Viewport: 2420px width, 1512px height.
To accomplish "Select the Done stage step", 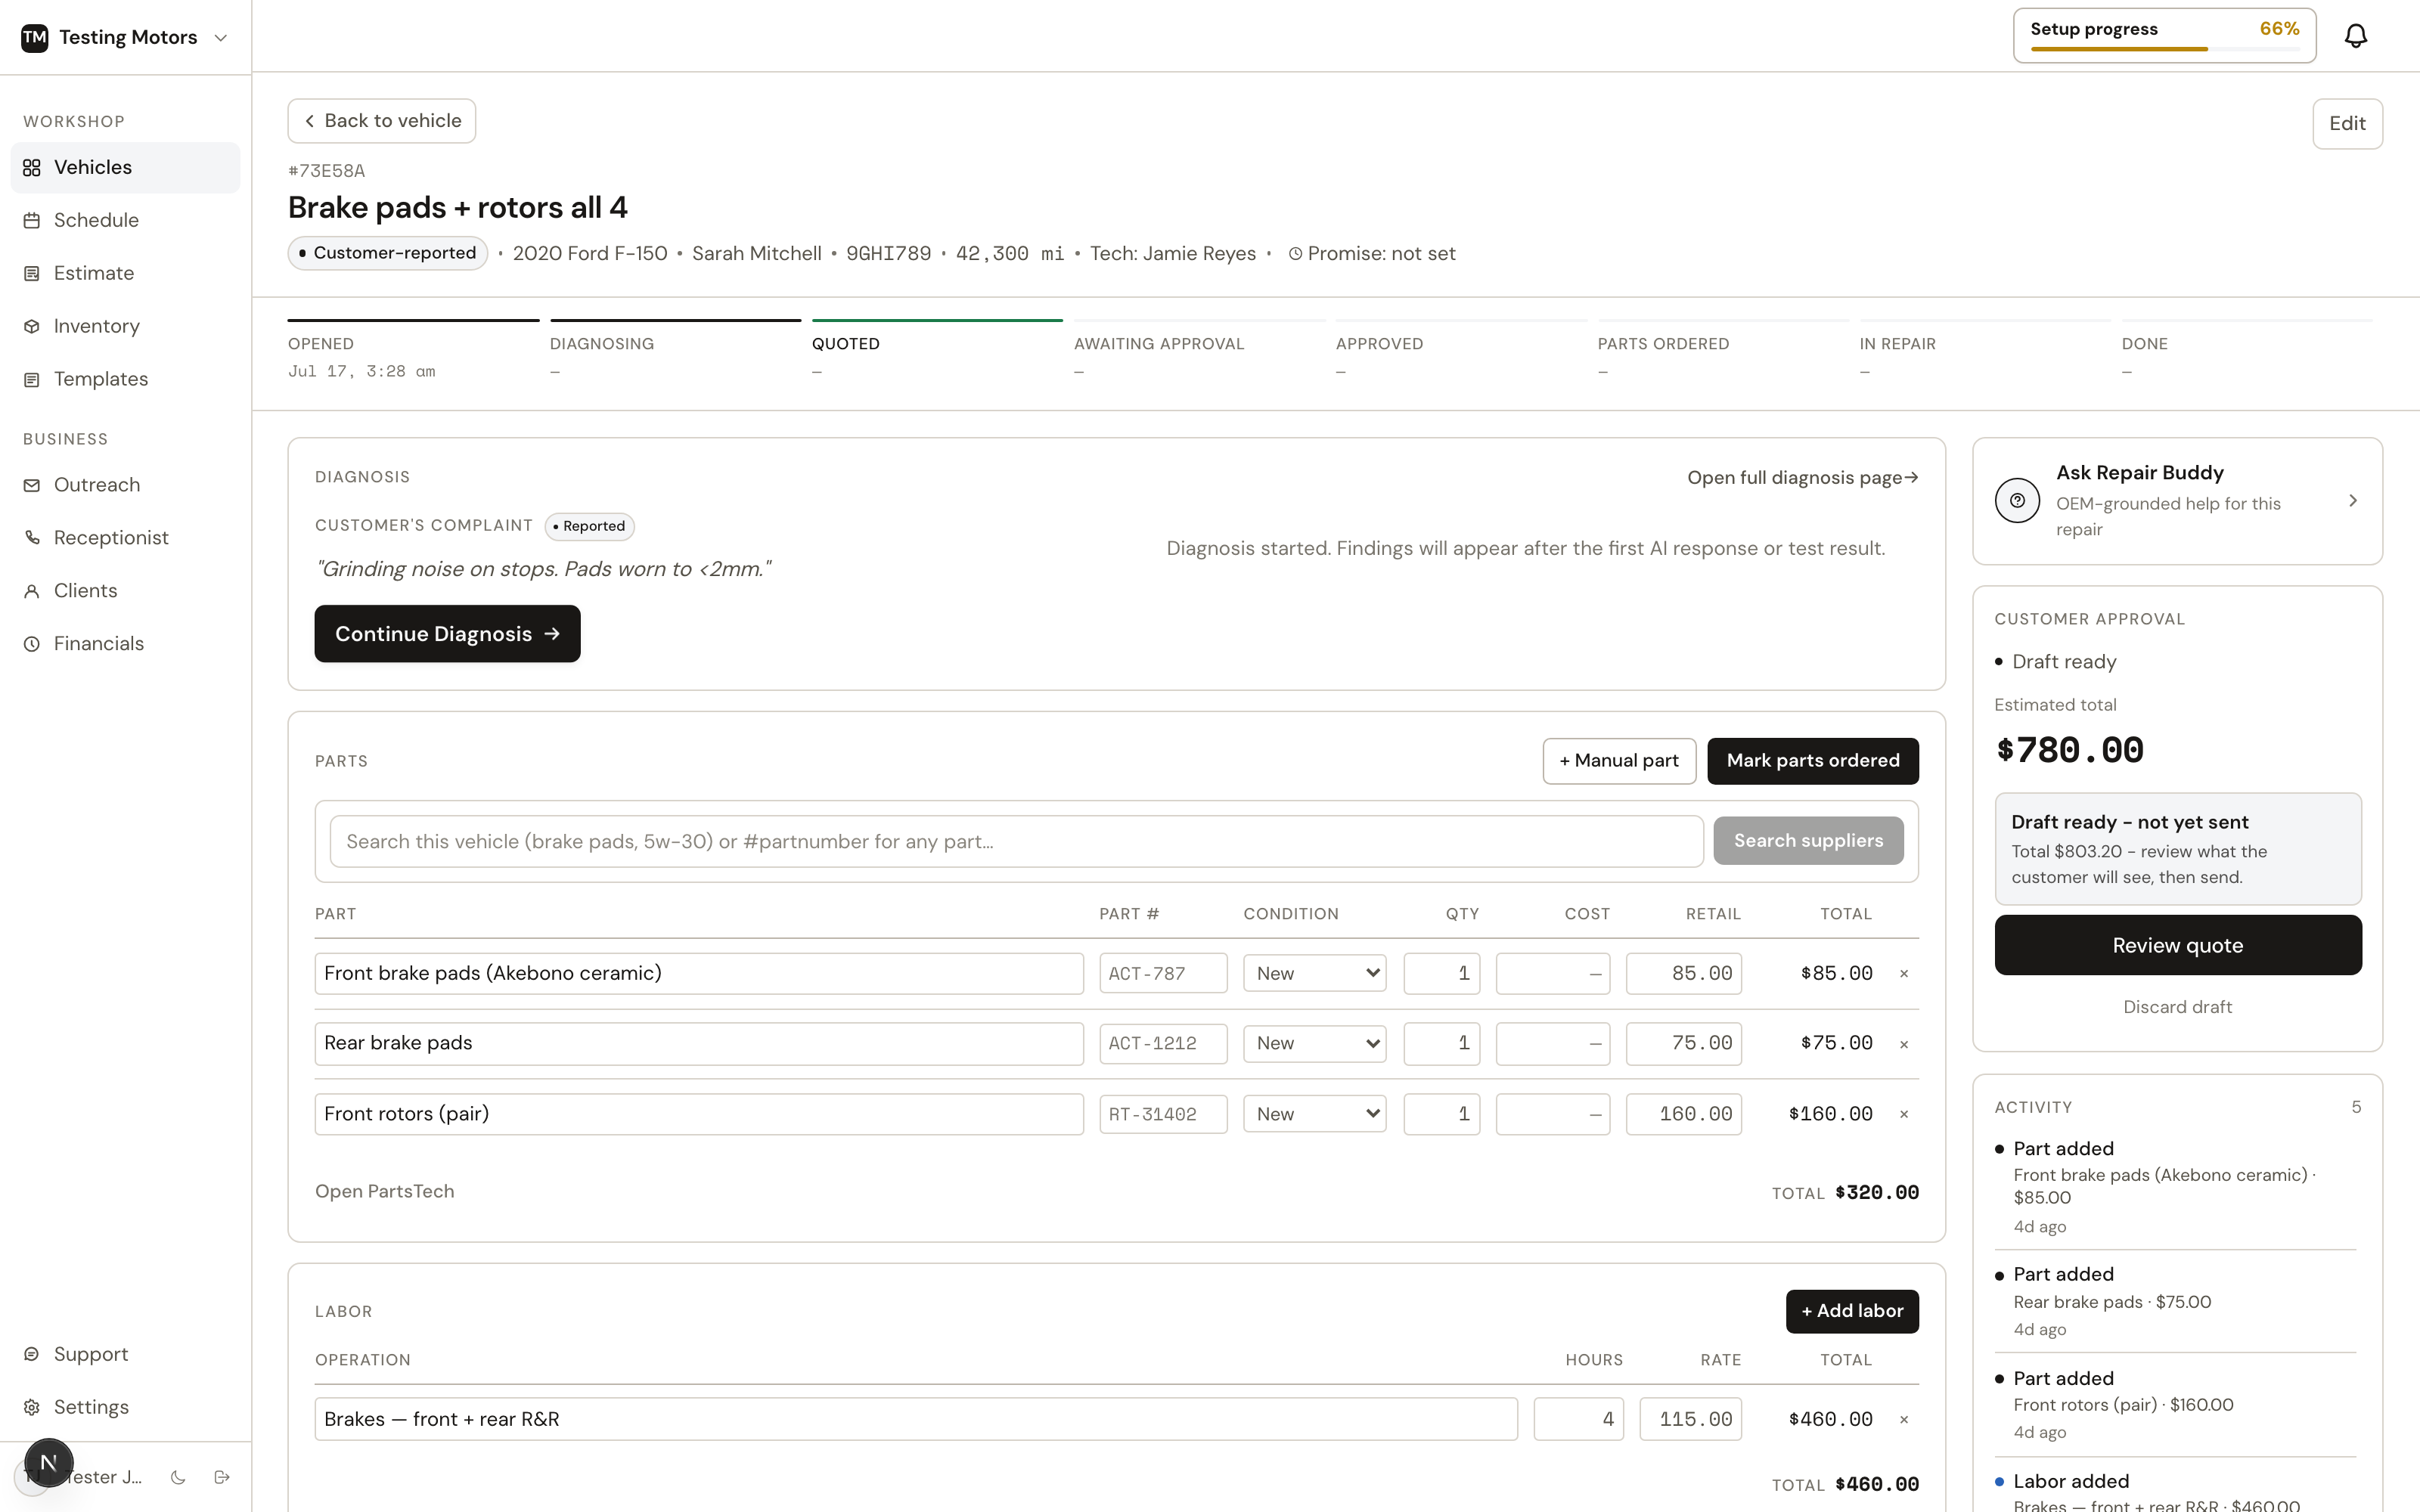I will pos(2247,351).
